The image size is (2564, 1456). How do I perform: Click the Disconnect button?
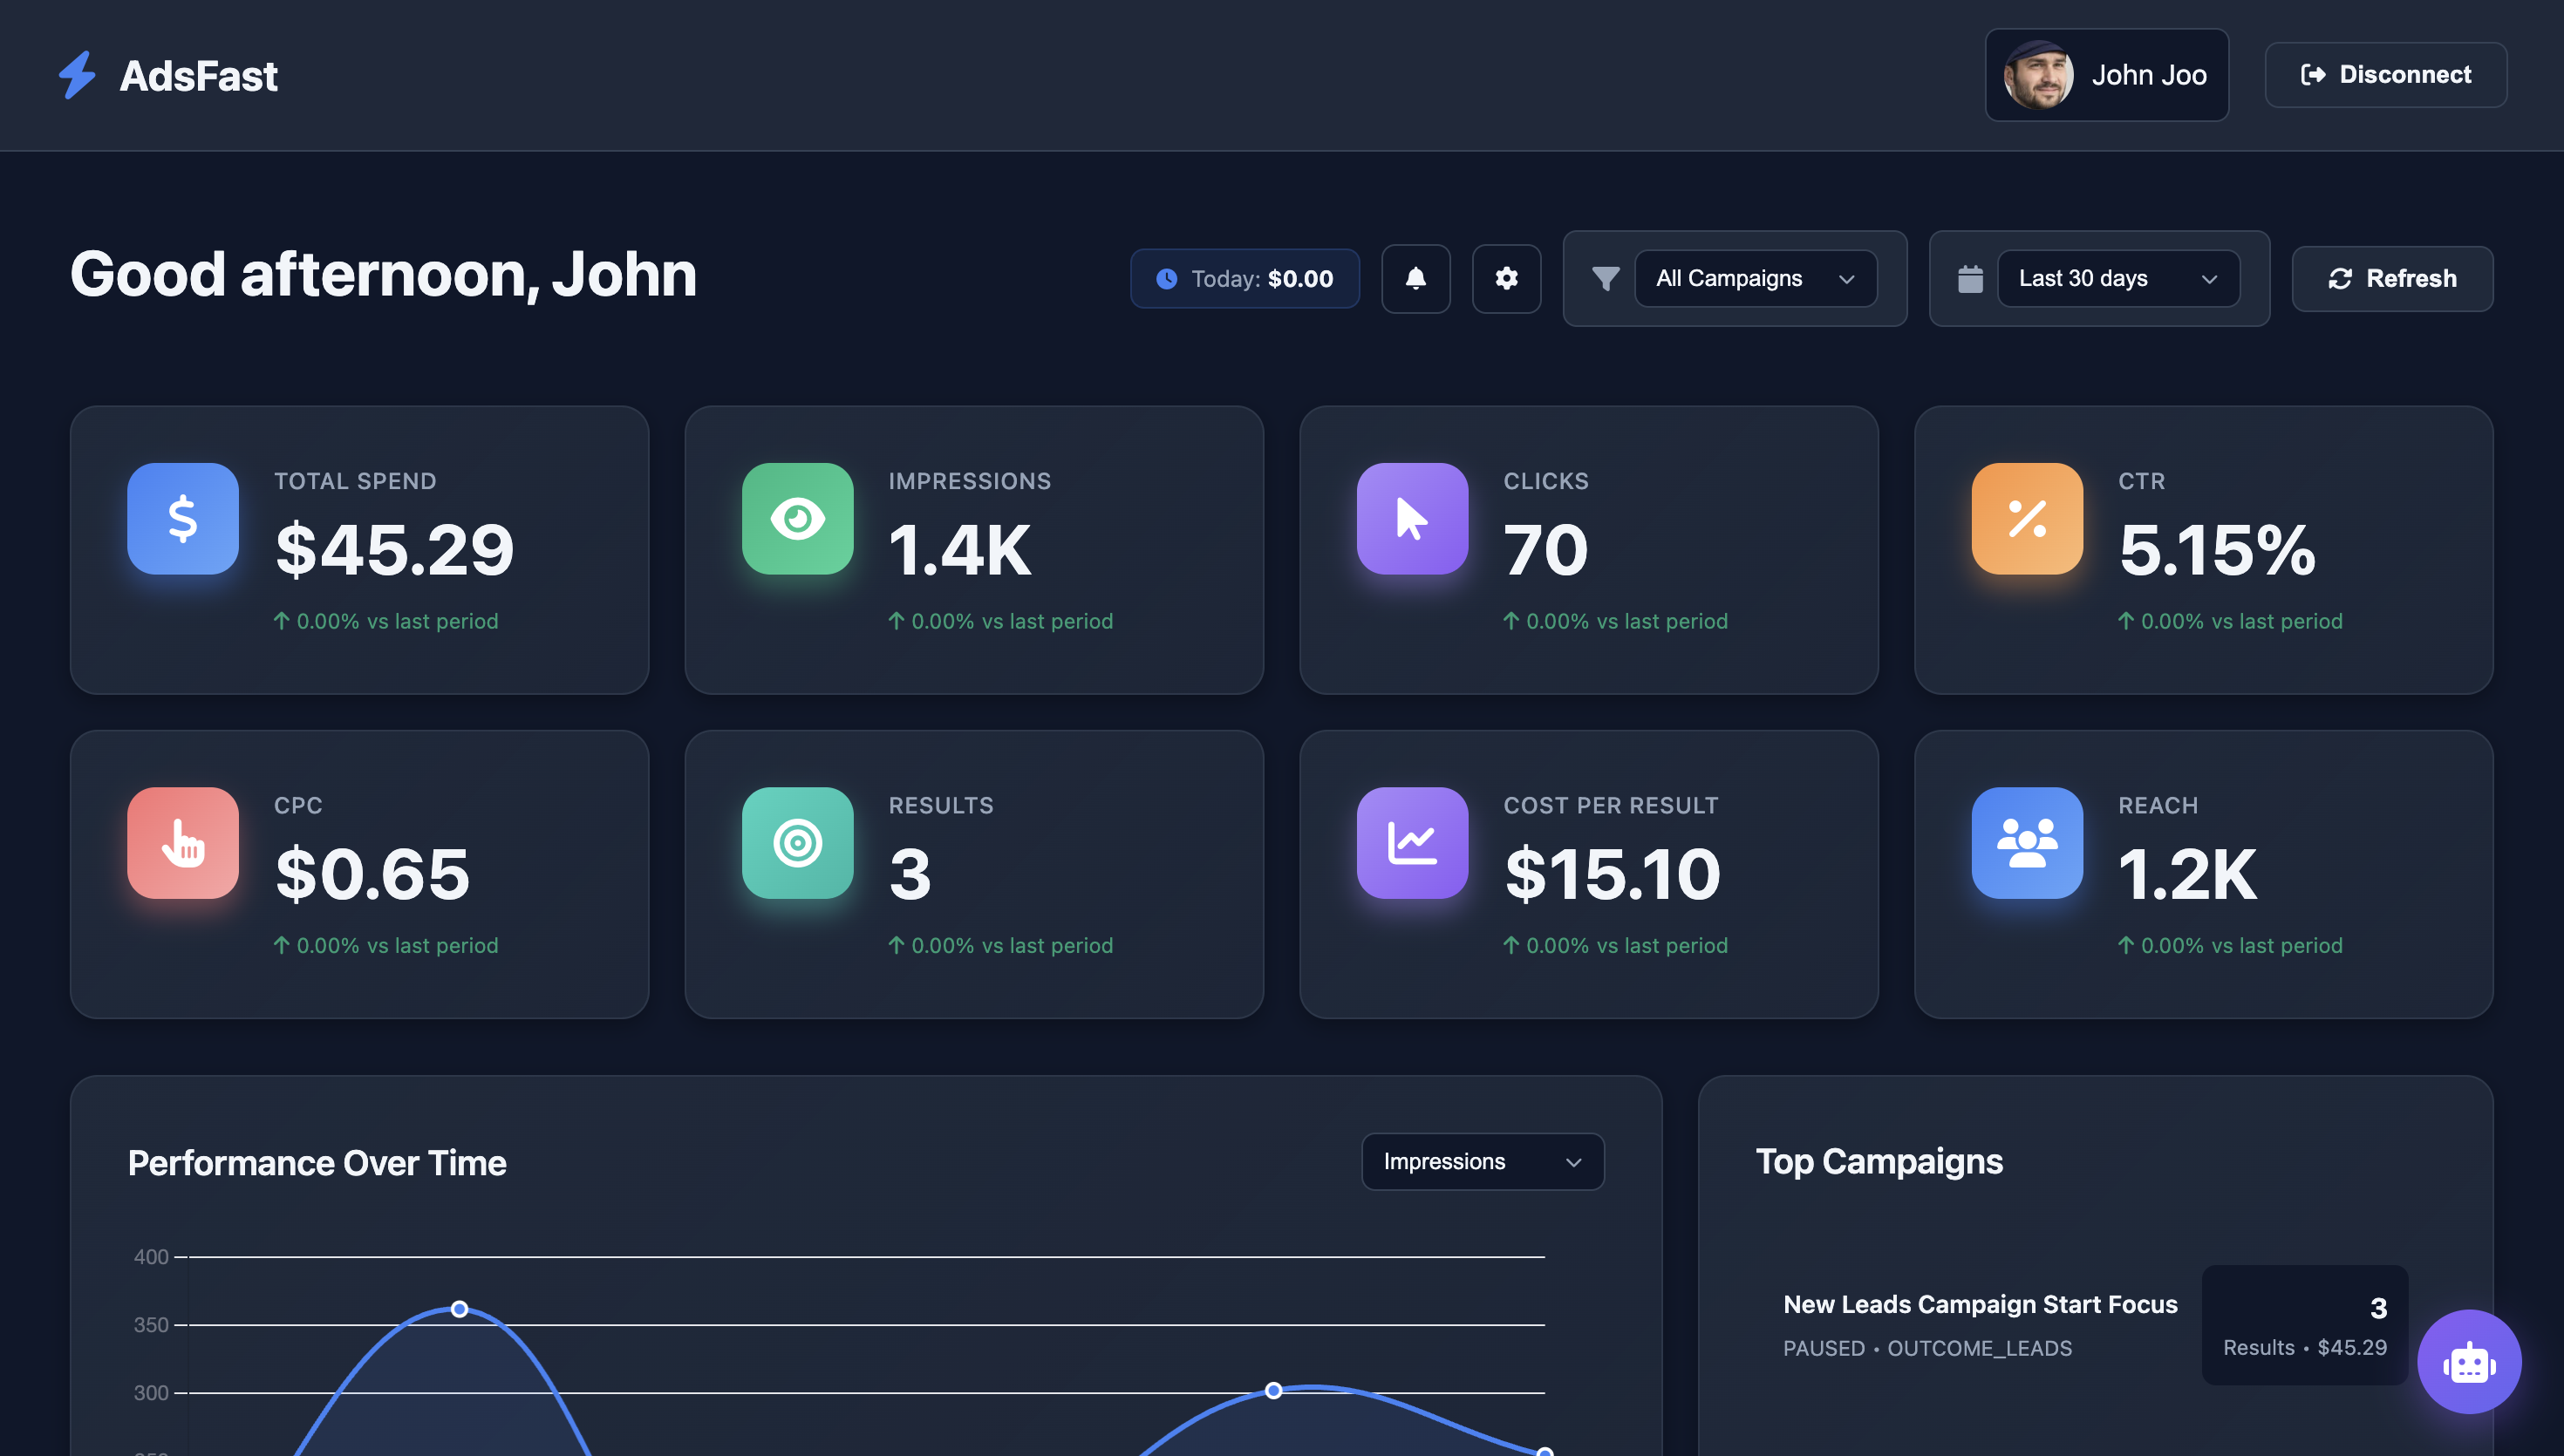[x=2386, y=74]
